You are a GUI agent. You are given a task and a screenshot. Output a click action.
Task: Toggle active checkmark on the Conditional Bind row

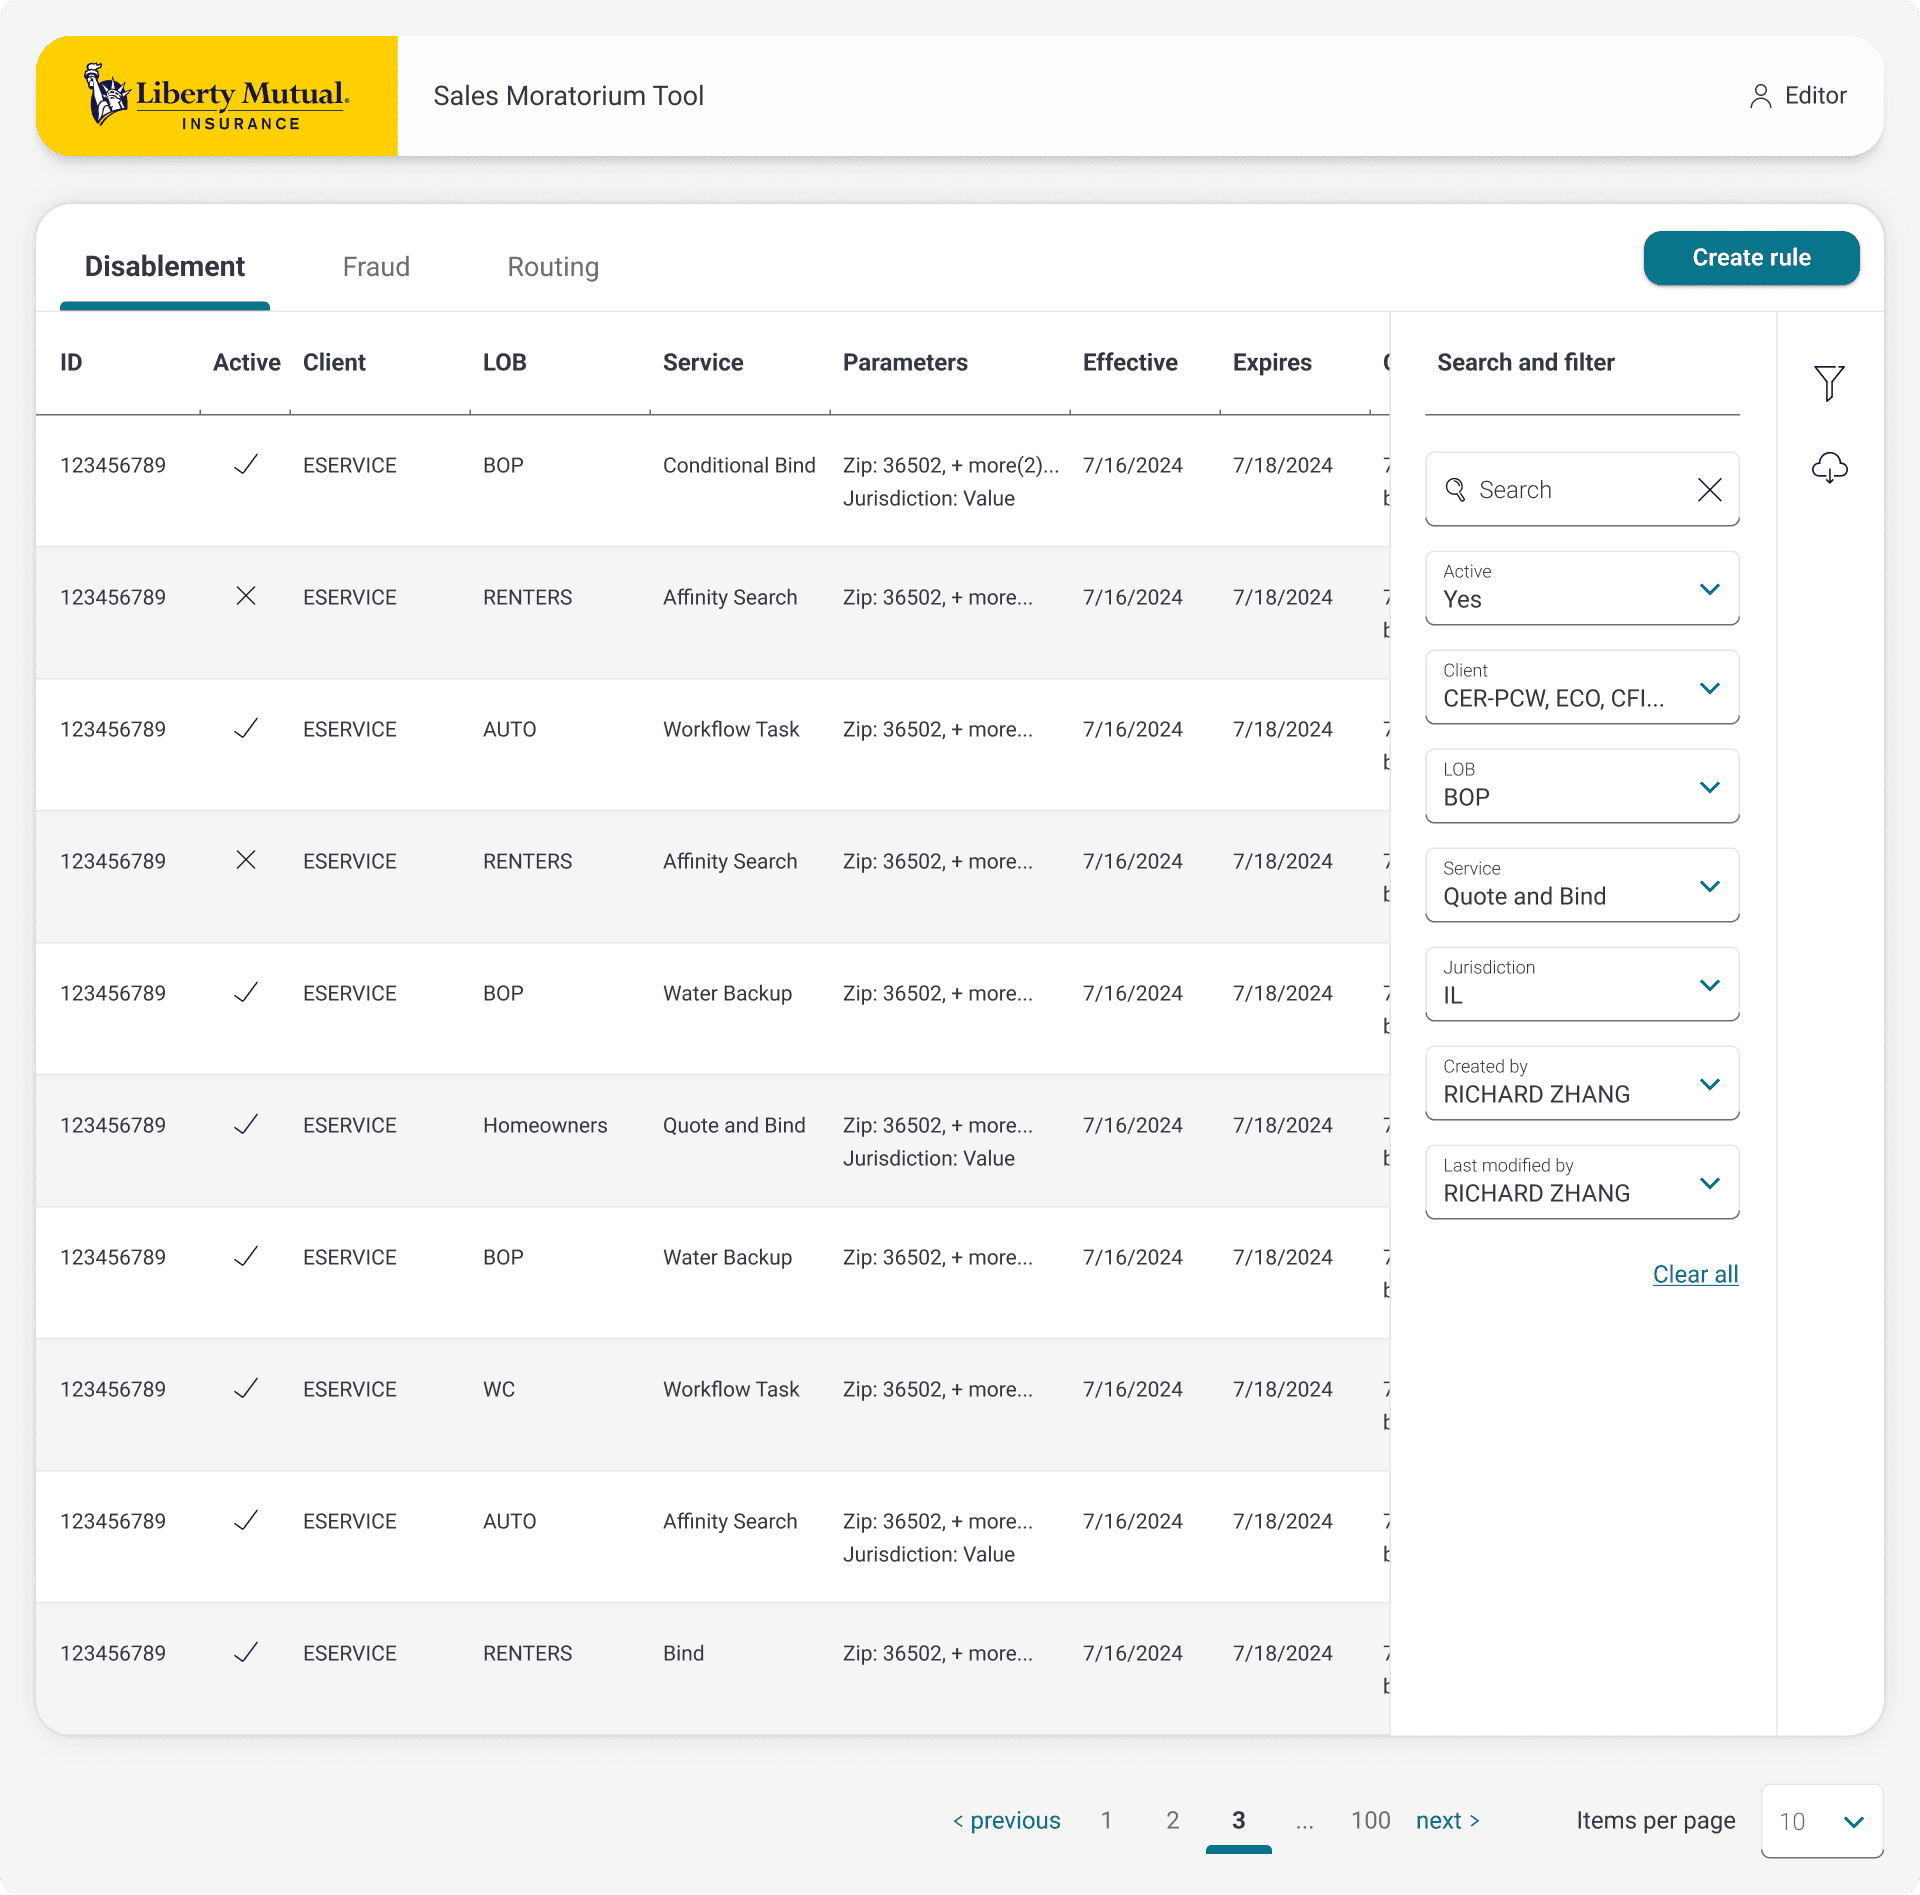click(x=246, y=465)
